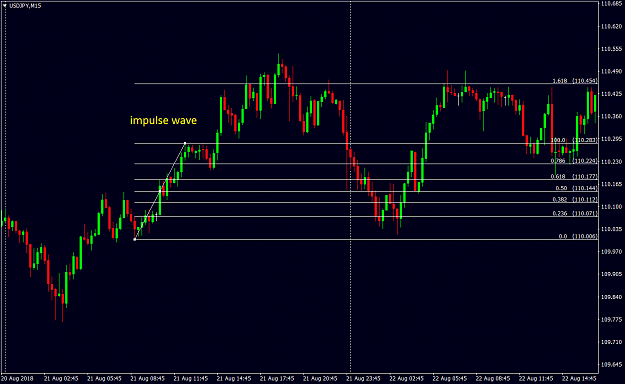
Task: Click the 110.490 price axis label
Action: tap(611, 71)
